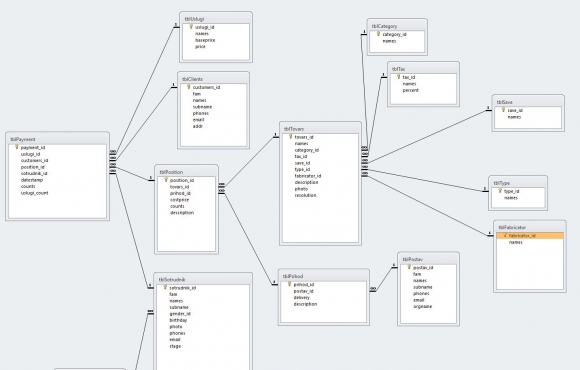Click the key icon next to customers_id

pyautogui.click(x=189, y=87)
